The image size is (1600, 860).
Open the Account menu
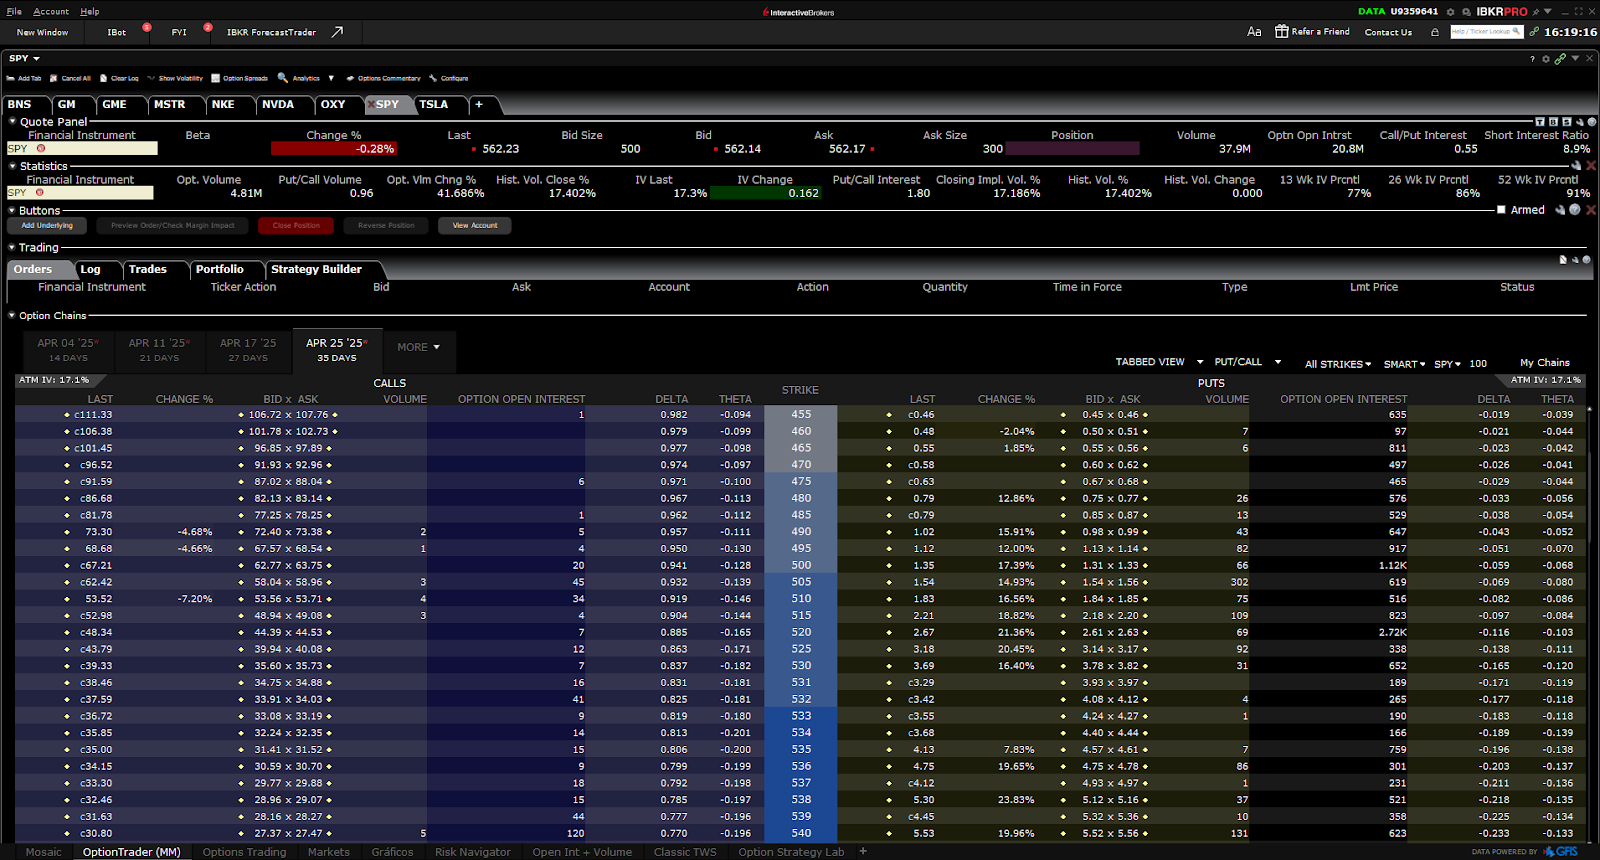click(51, 12)
